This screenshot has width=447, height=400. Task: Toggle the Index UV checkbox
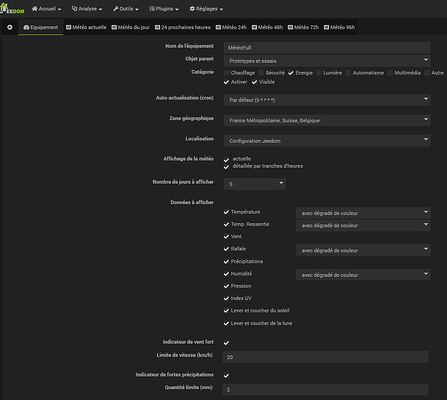pyautogui.click(x=226, y=298)
